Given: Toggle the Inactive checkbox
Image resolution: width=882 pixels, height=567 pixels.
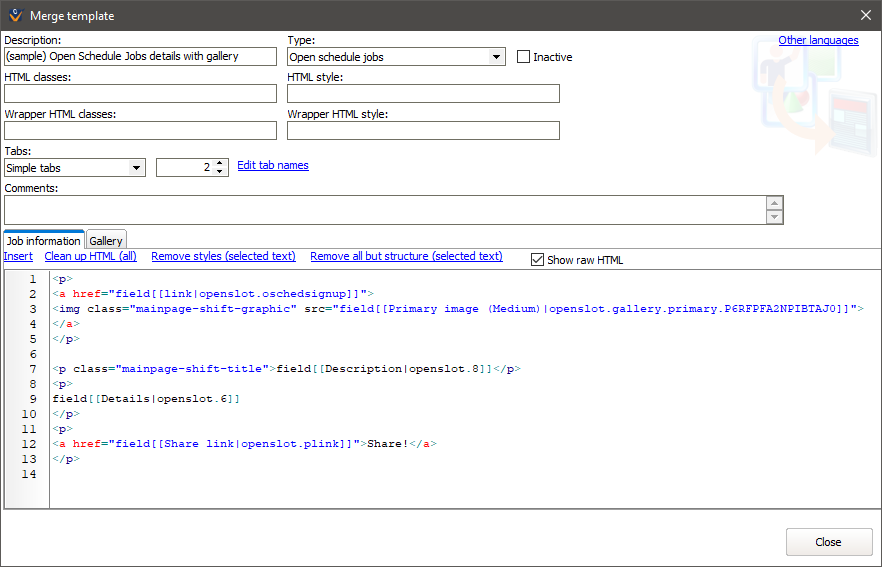Looking at the screenshot, I should [x=523, y=57].
